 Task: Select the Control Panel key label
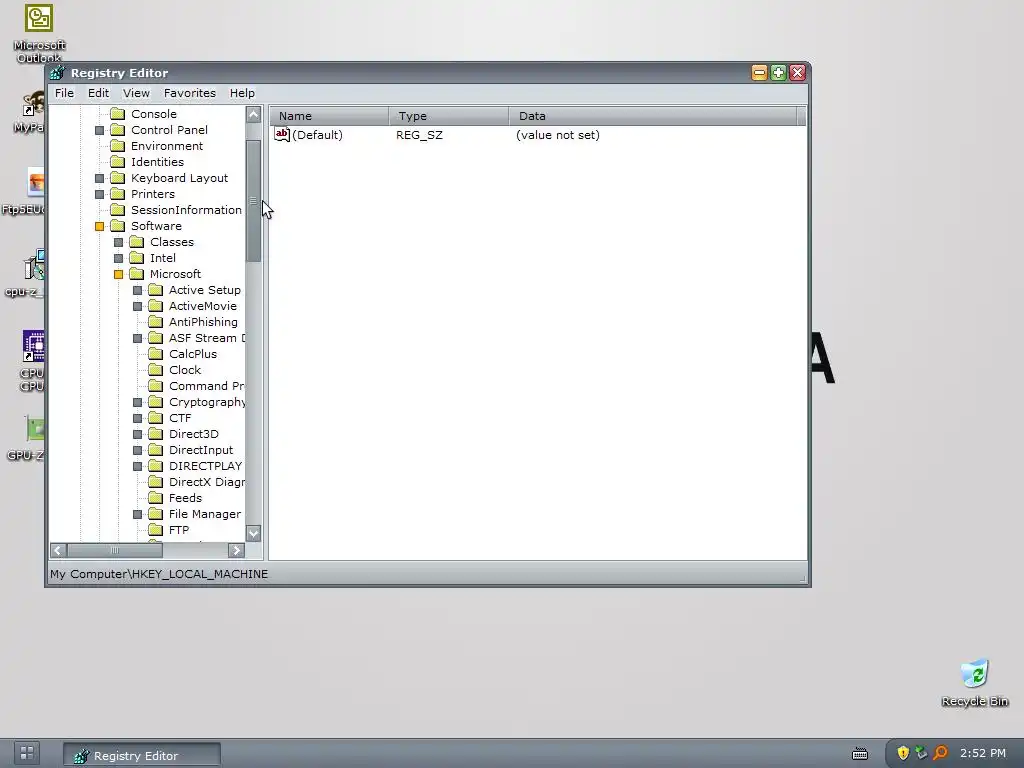click(169, 130)
